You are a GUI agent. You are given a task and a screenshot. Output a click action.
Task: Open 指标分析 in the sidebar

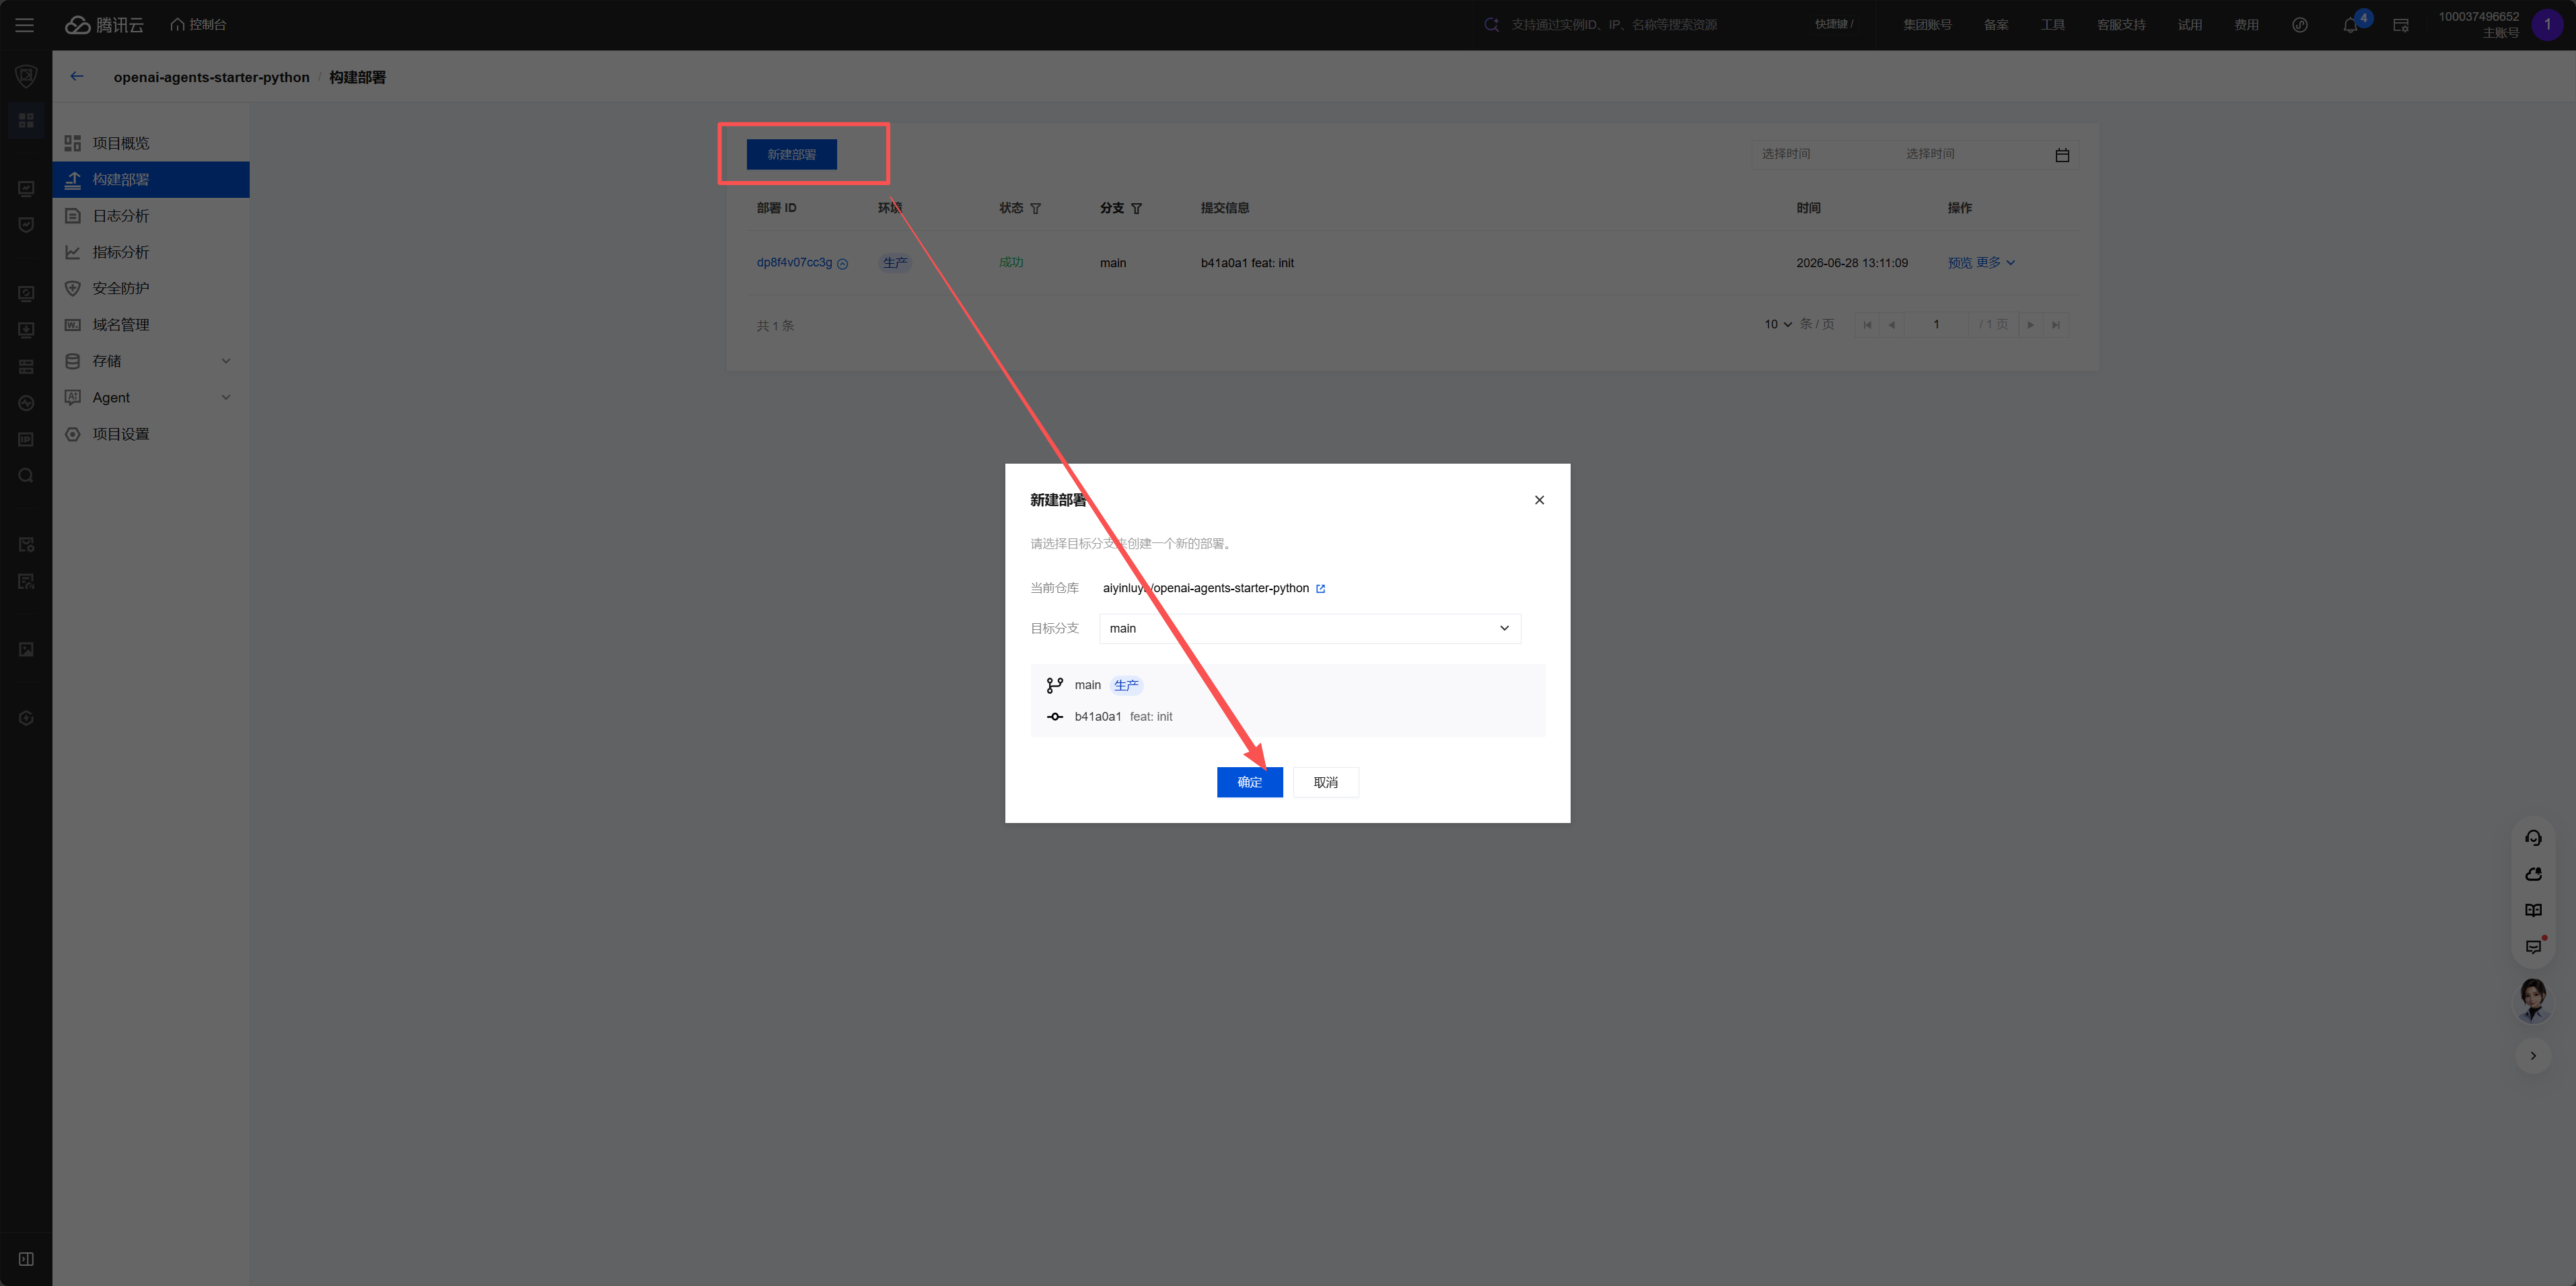(x=151, y=252)
